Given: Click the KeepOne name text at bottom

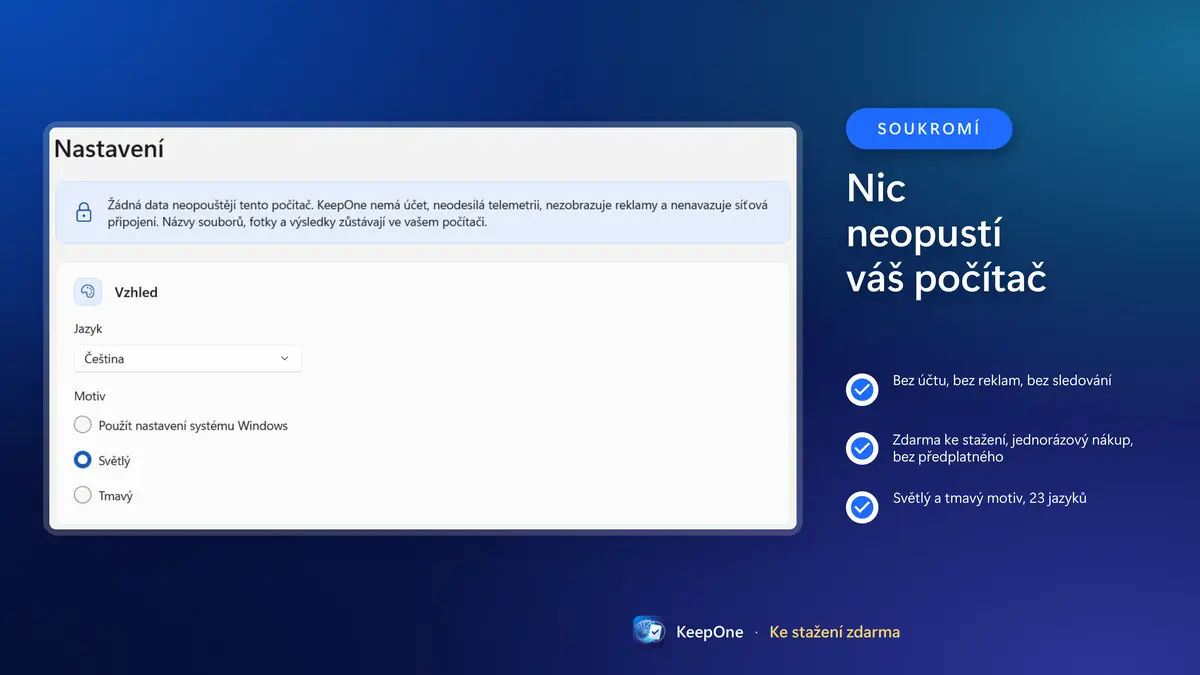Looking at the screenshot, I should 710,632.
